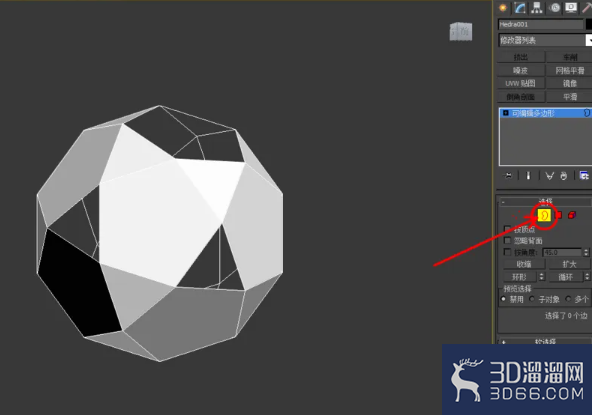
Task: Apply the 平滑 modifier button
Action: 569,97
